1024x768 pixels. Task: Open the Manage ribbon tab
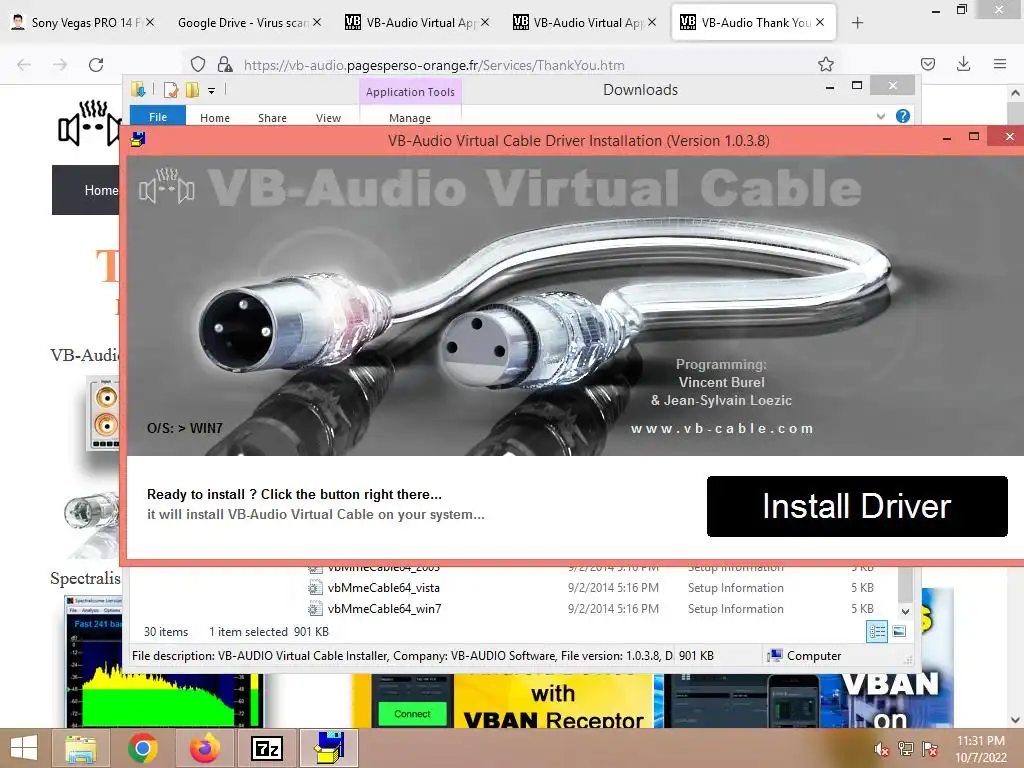pyautogui.click(x=409, y=118)
